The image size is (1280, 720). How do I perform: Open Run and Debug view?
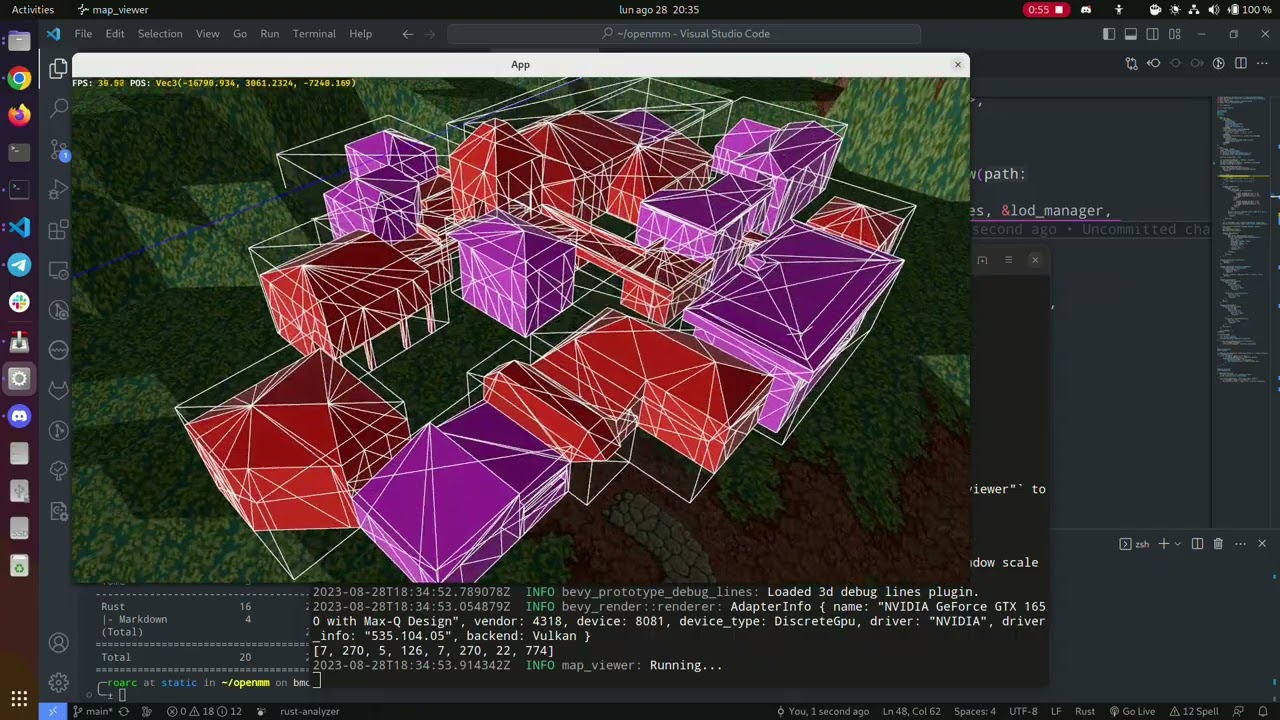coord(58,188)
